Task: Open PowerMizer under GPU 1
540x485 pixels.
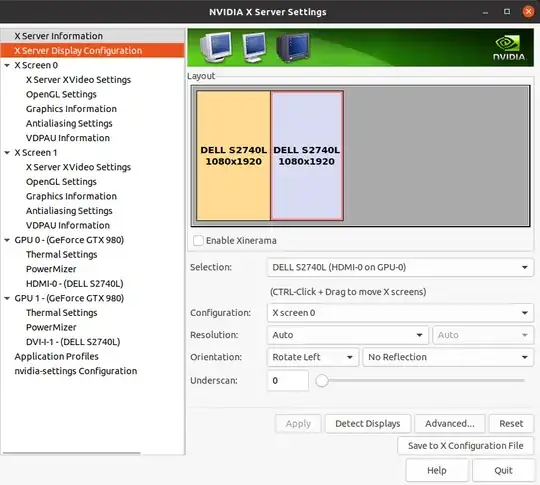Action: (51, 327)
